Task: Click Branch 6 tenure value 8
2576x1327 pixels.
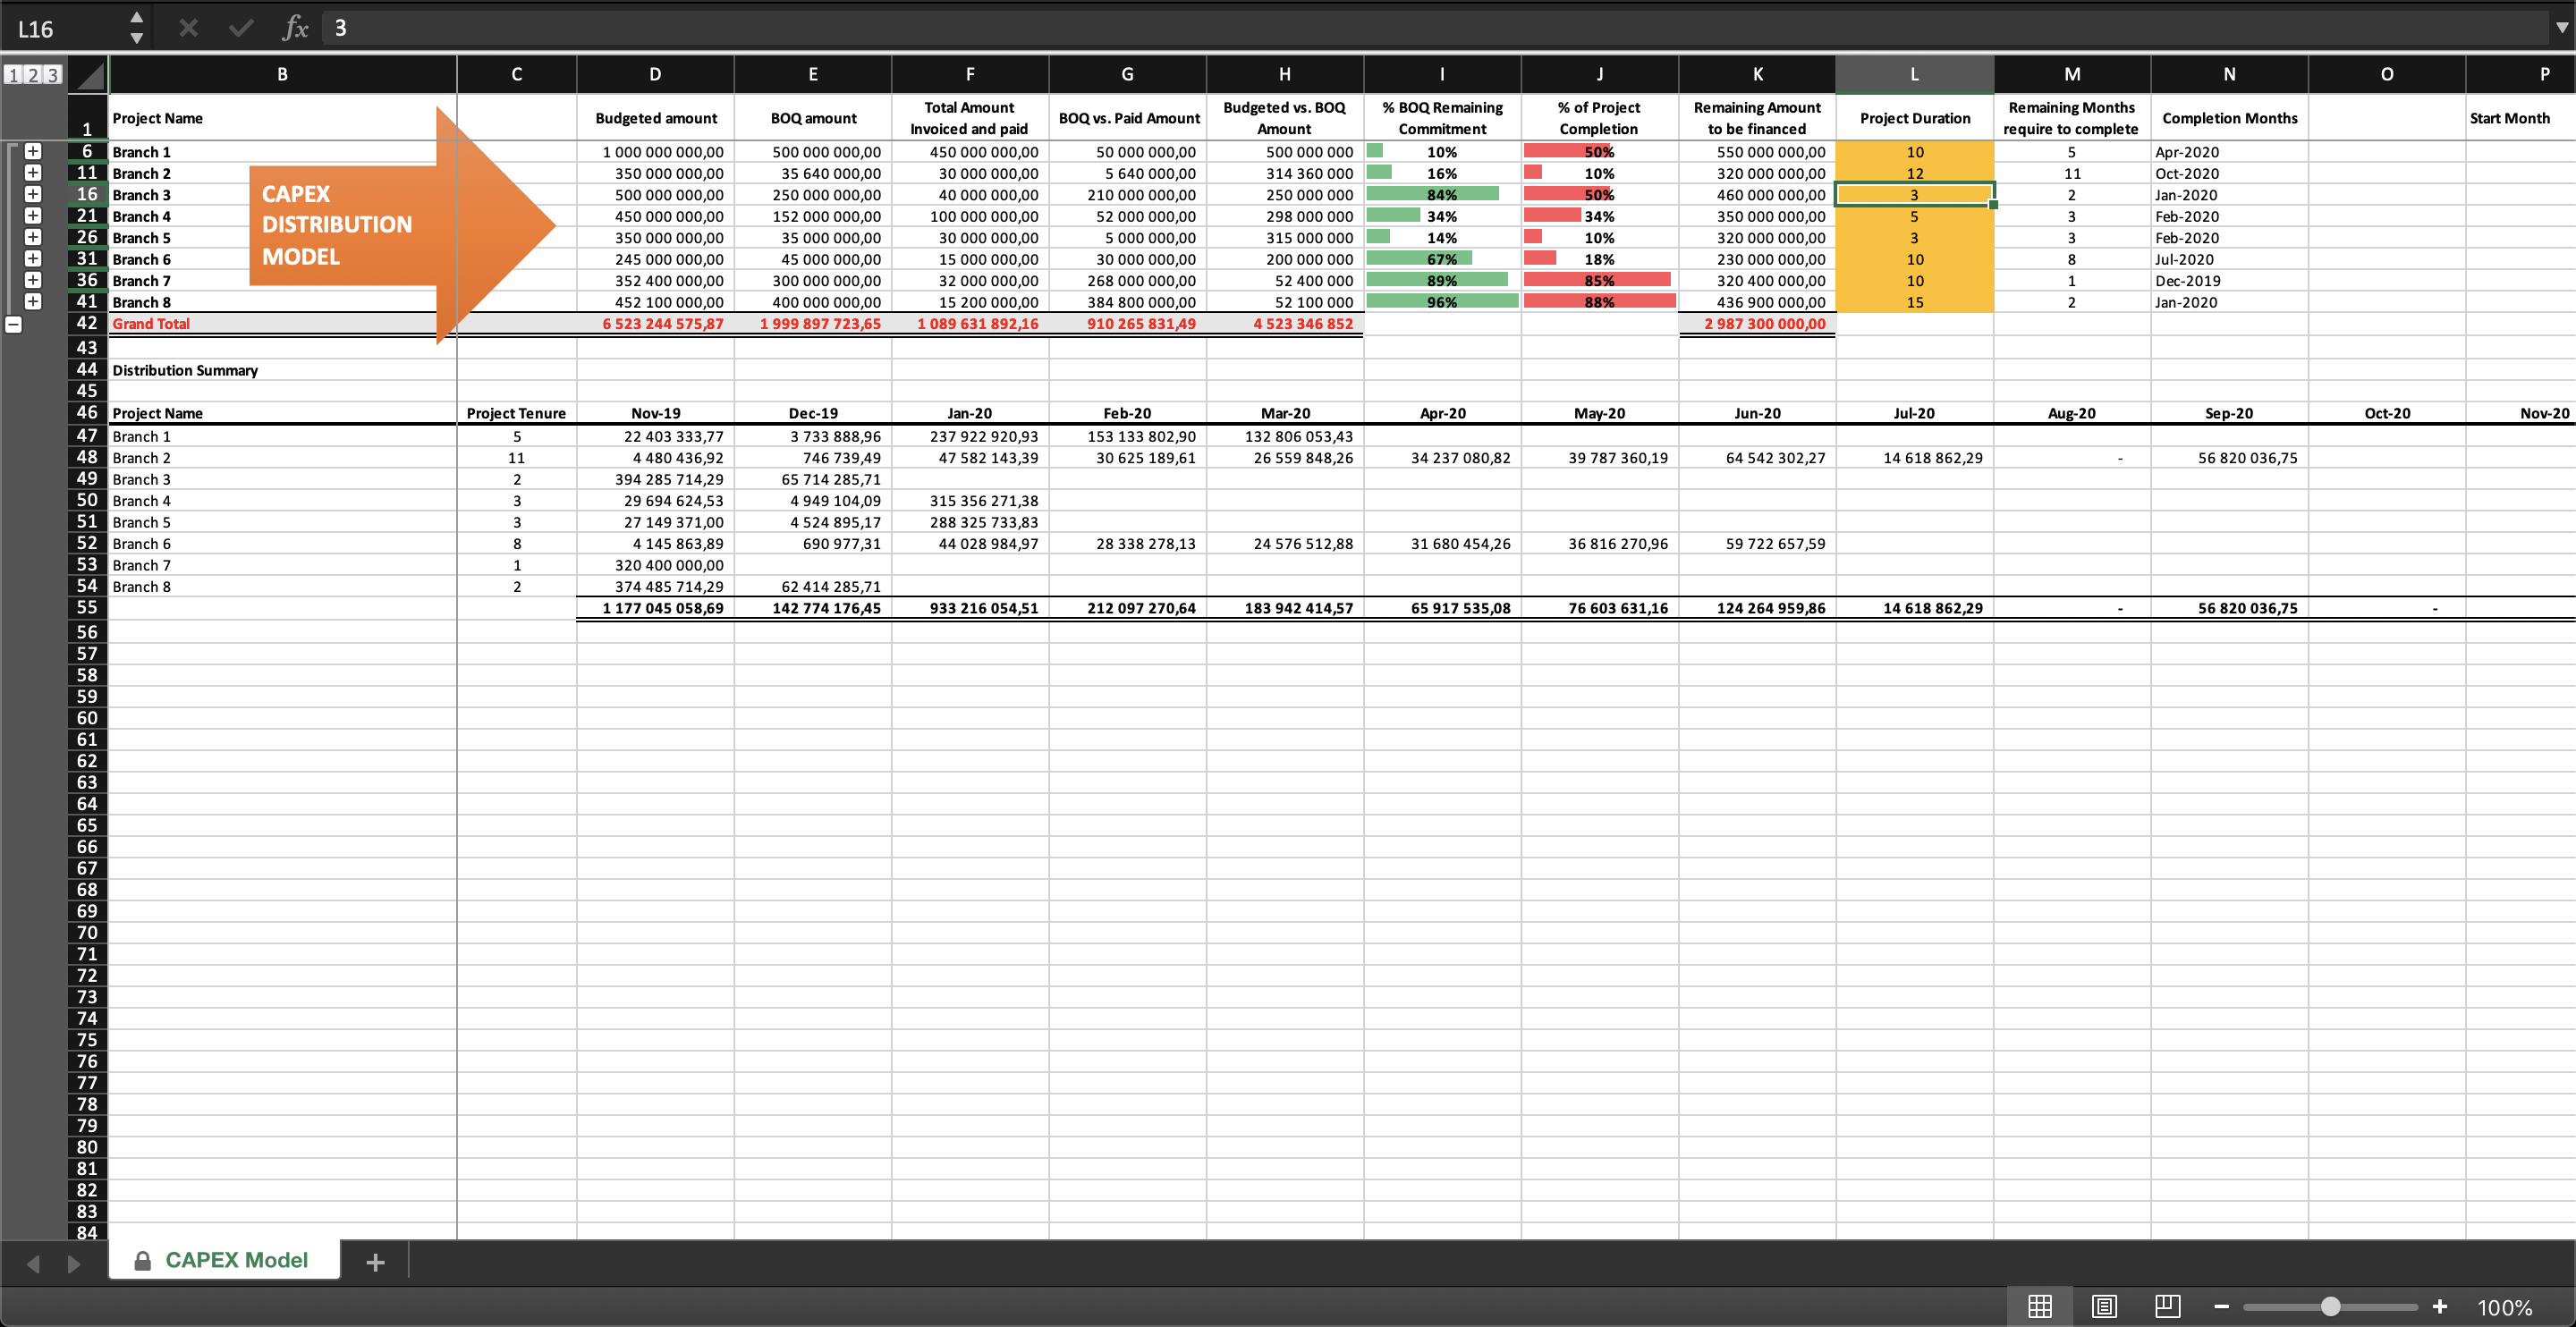Action: [x=517, y=544]
